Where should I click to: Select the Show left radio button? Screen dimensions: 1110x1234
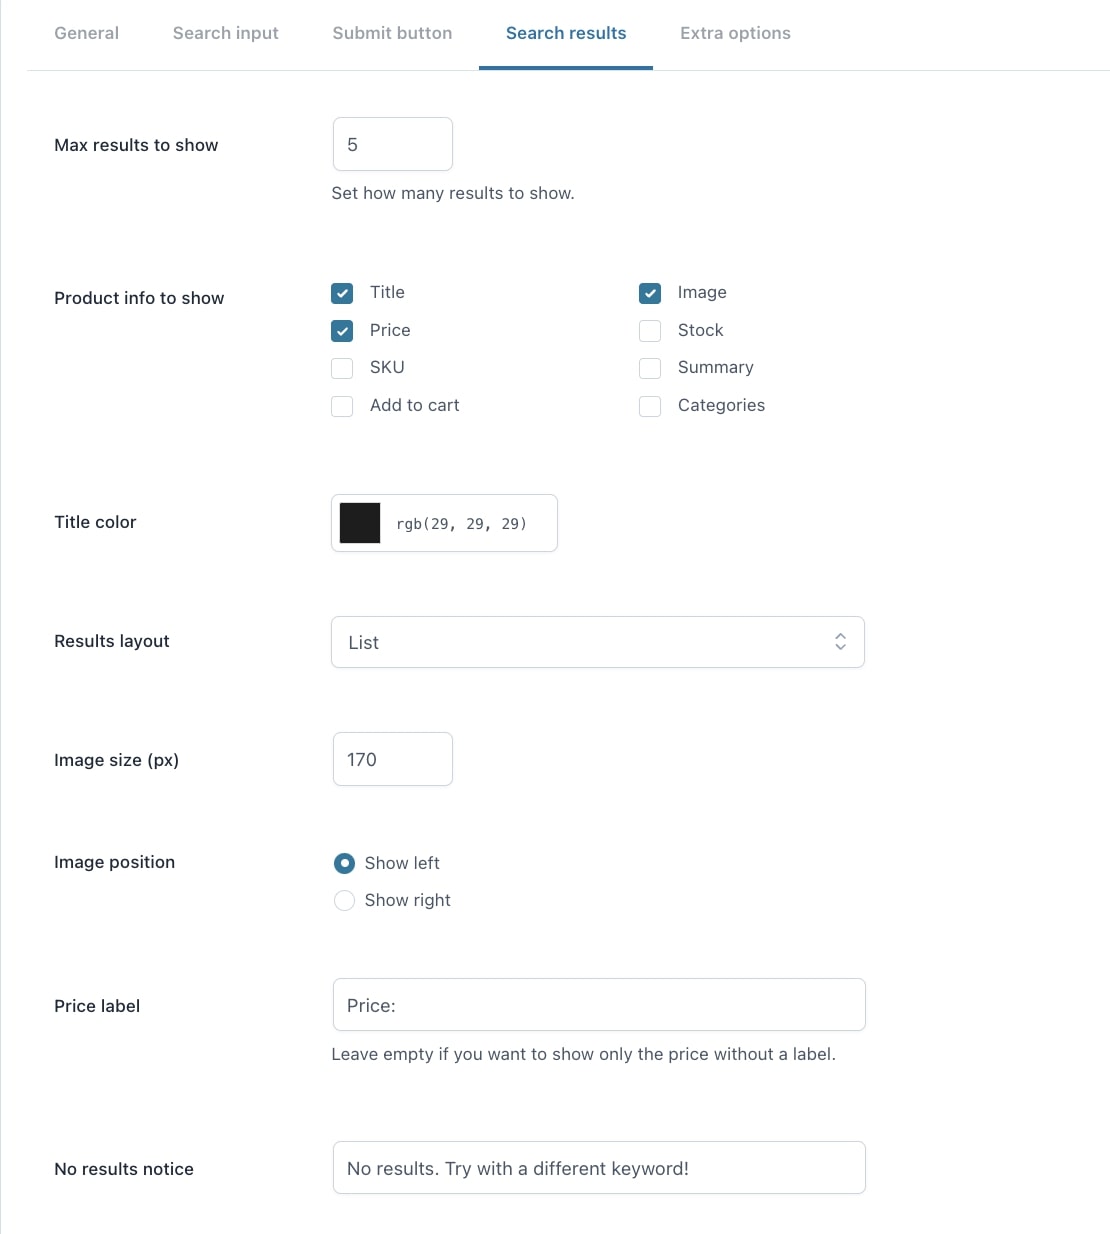[x=344, y=863]
